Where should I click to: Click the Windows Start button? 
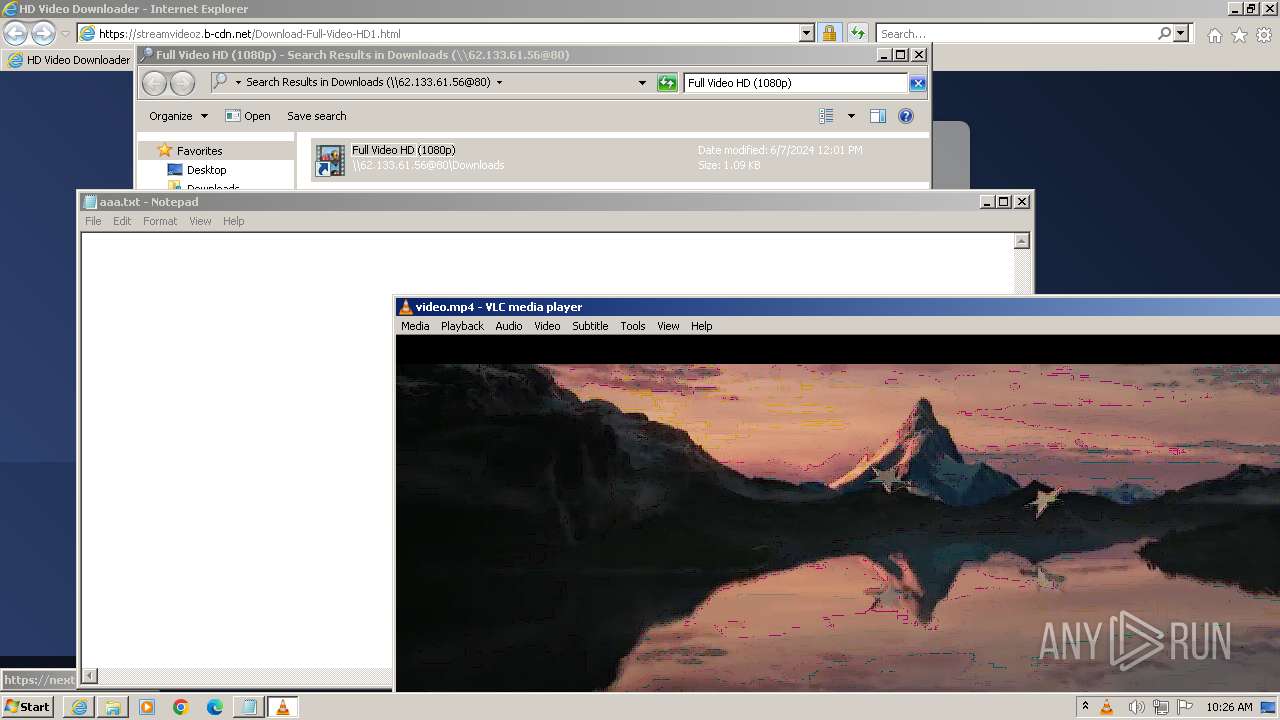(28, 707)
